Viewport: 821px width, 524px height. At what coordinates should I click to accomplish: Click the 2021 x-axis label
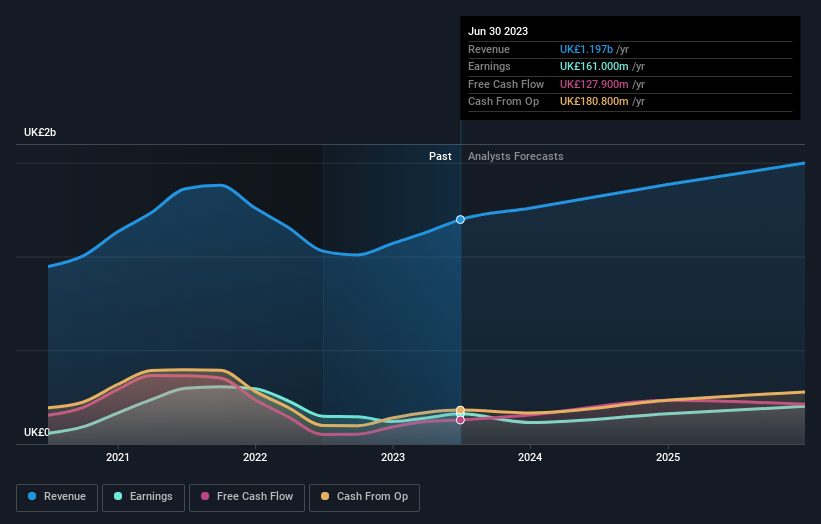pos(117,457)
